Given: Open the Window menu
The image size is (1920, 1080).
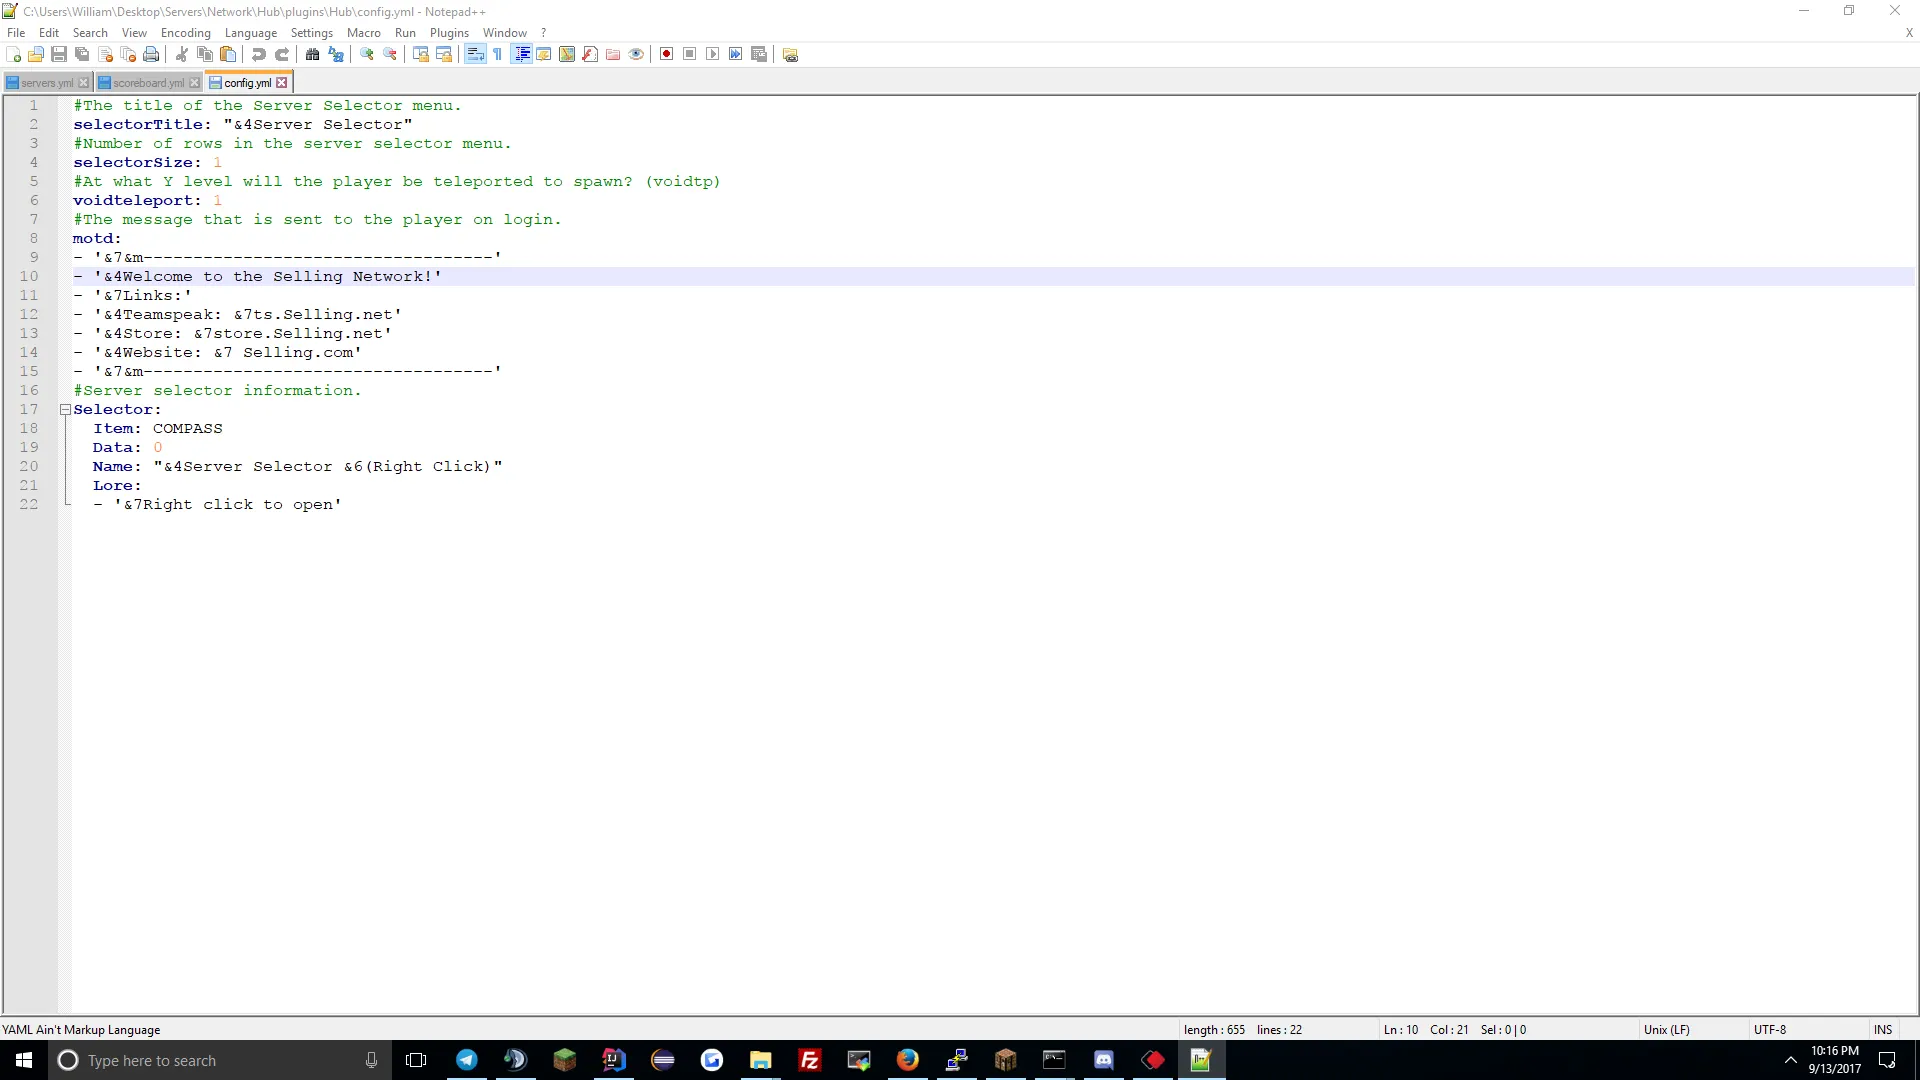Looking at the screenshot, I should click(x=505, y=33).
